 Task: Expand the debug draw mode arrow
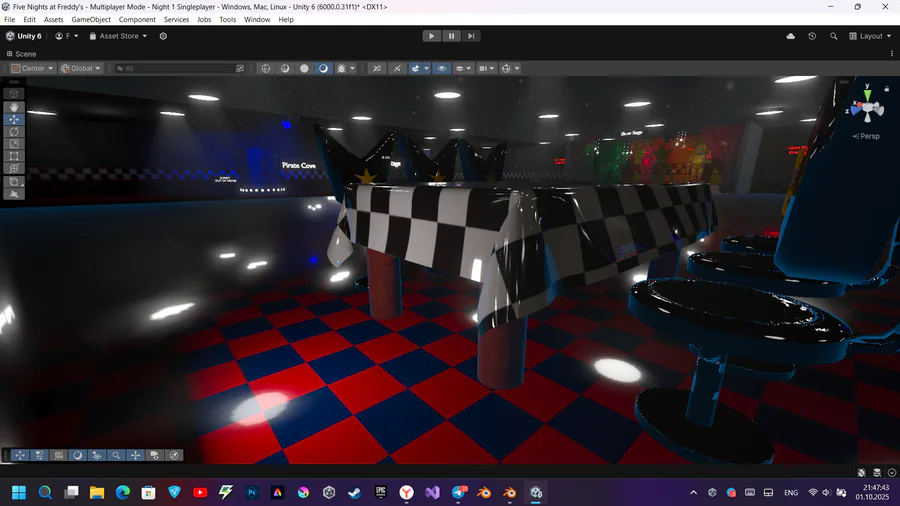352,68
